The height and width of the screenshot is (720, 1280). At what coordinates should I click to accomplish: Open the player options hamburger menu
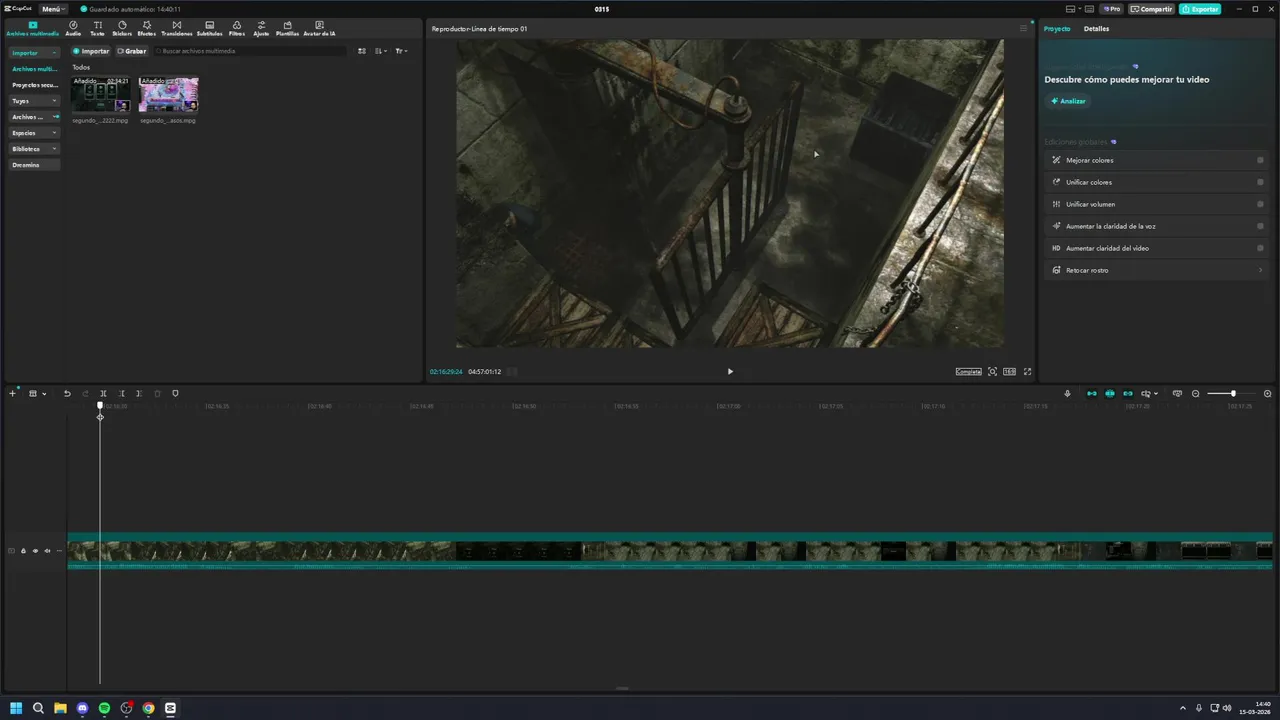tap(1023, 29)
